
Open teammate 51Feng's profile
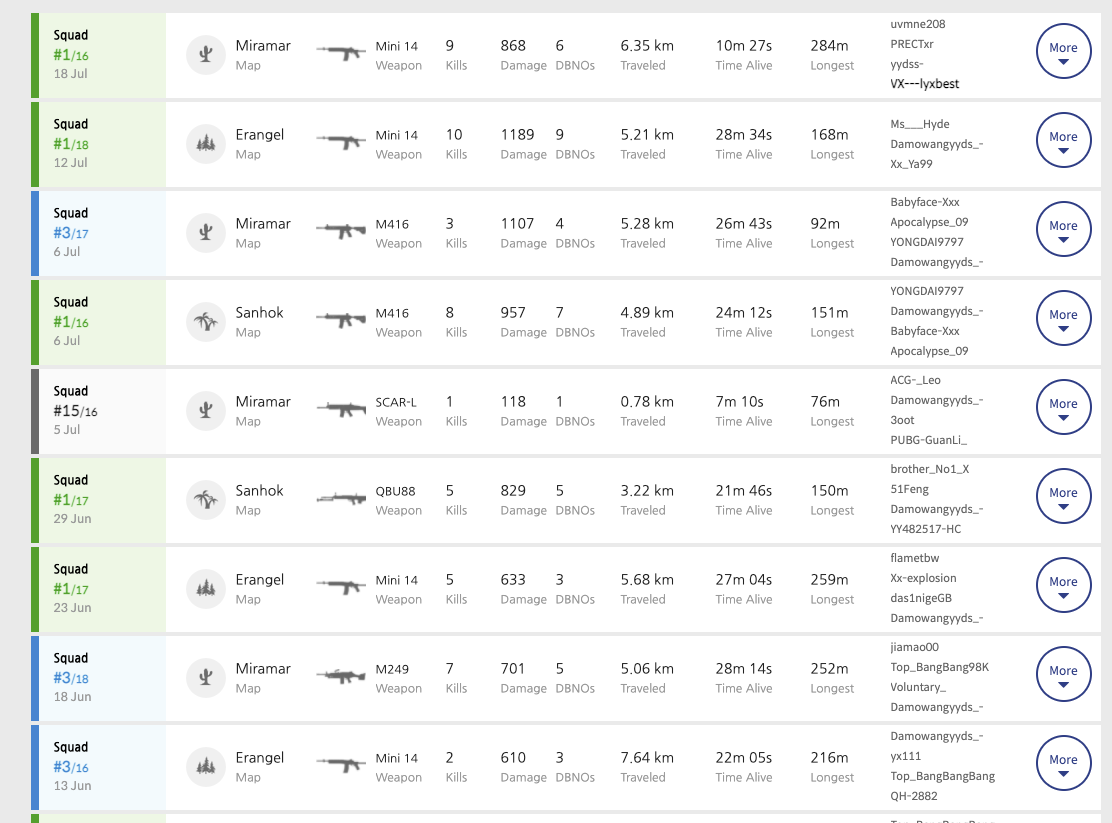click(x=909, y=489)
